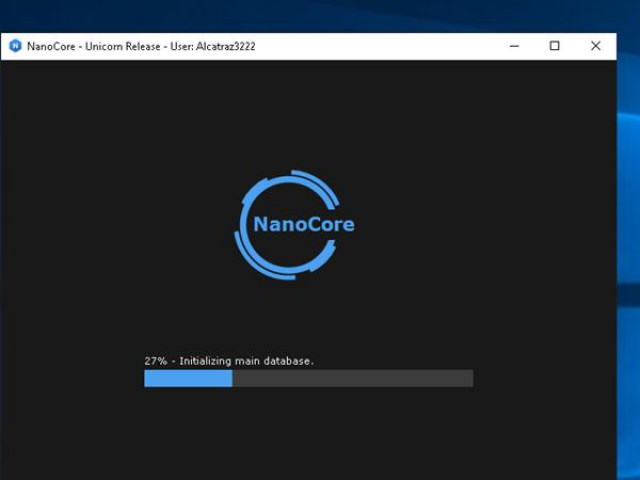Click the gray unfilled progress bar section
The height and width of the screenshot is (480, 640).
tap(352, 378)
